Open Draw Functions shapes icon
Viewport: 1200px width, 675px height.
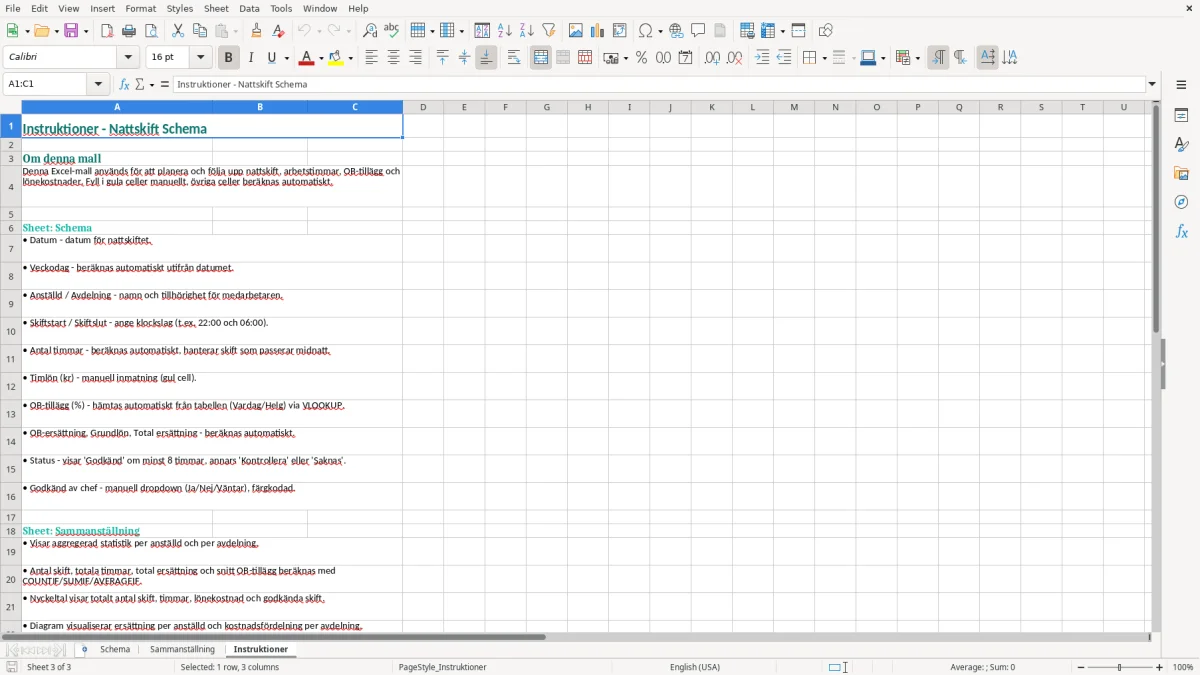point(825,31)
